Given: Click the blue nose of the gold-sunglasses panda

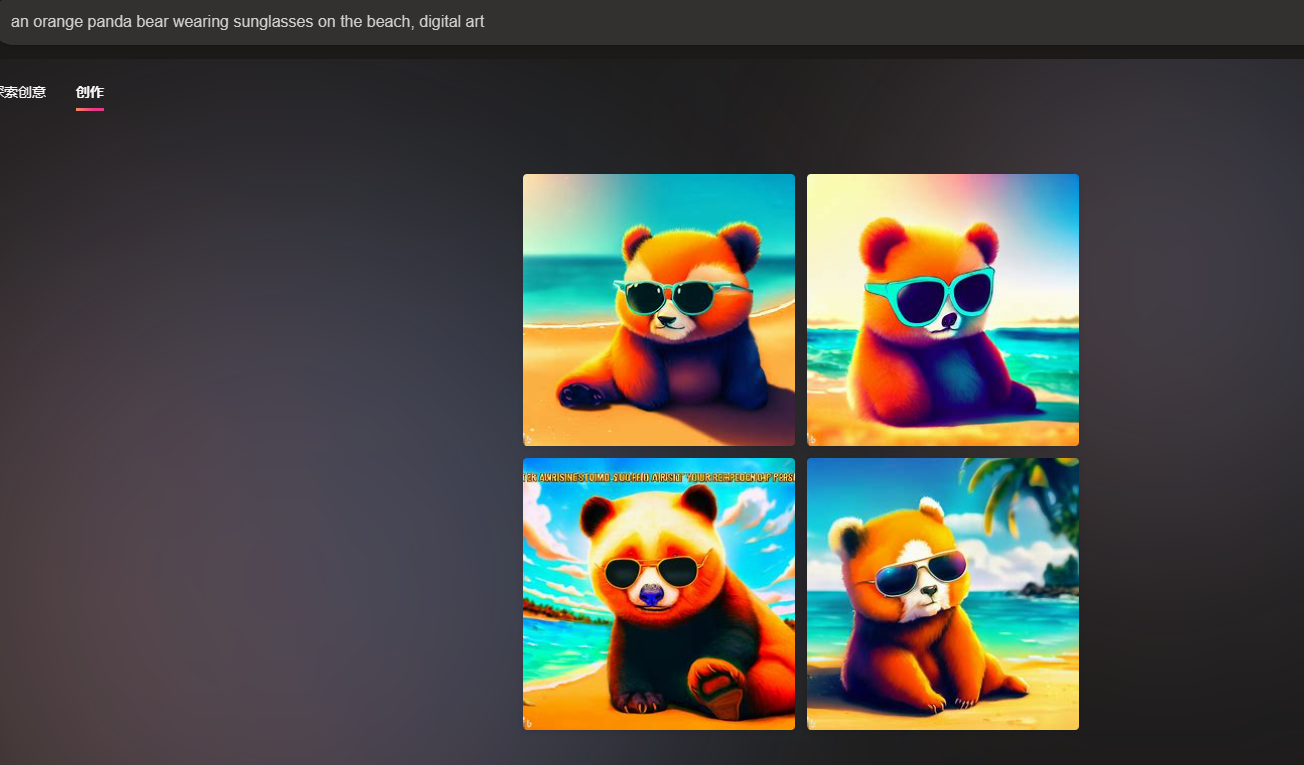Looking at the screenshot, I should tap(651, 597).
